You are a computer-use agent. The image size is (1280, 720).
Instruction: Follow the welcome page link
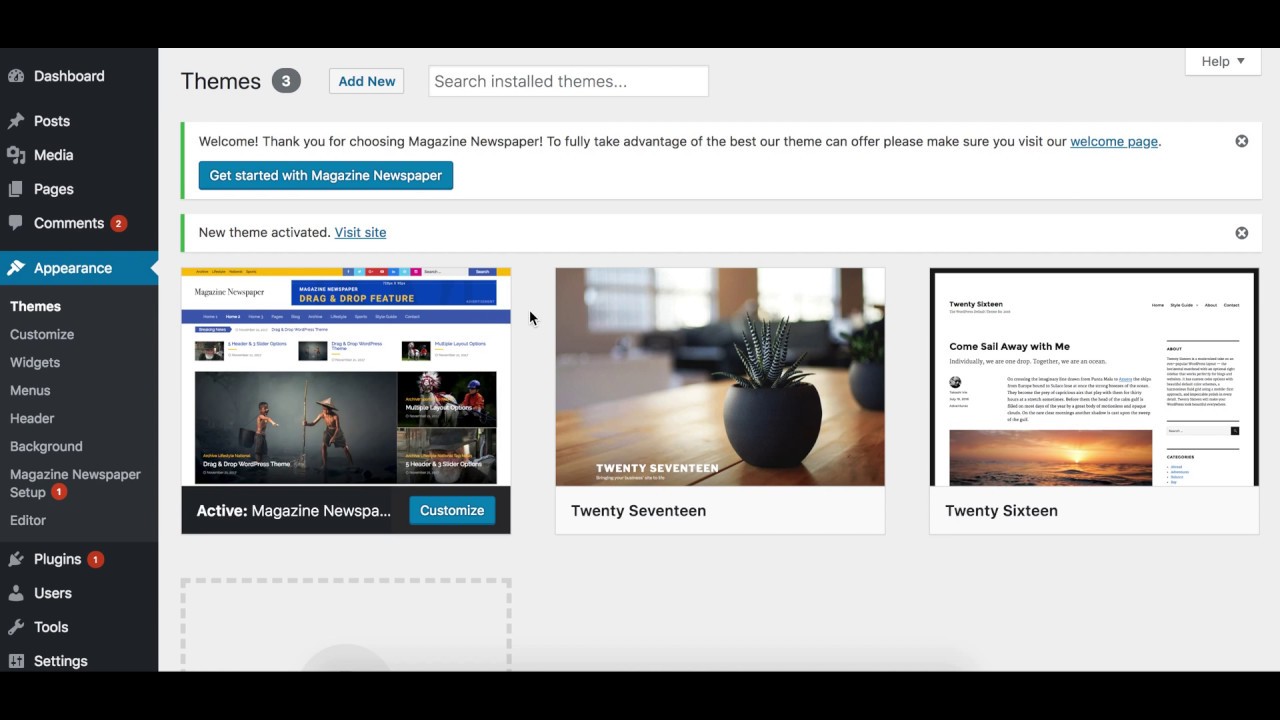[1114, 141]
